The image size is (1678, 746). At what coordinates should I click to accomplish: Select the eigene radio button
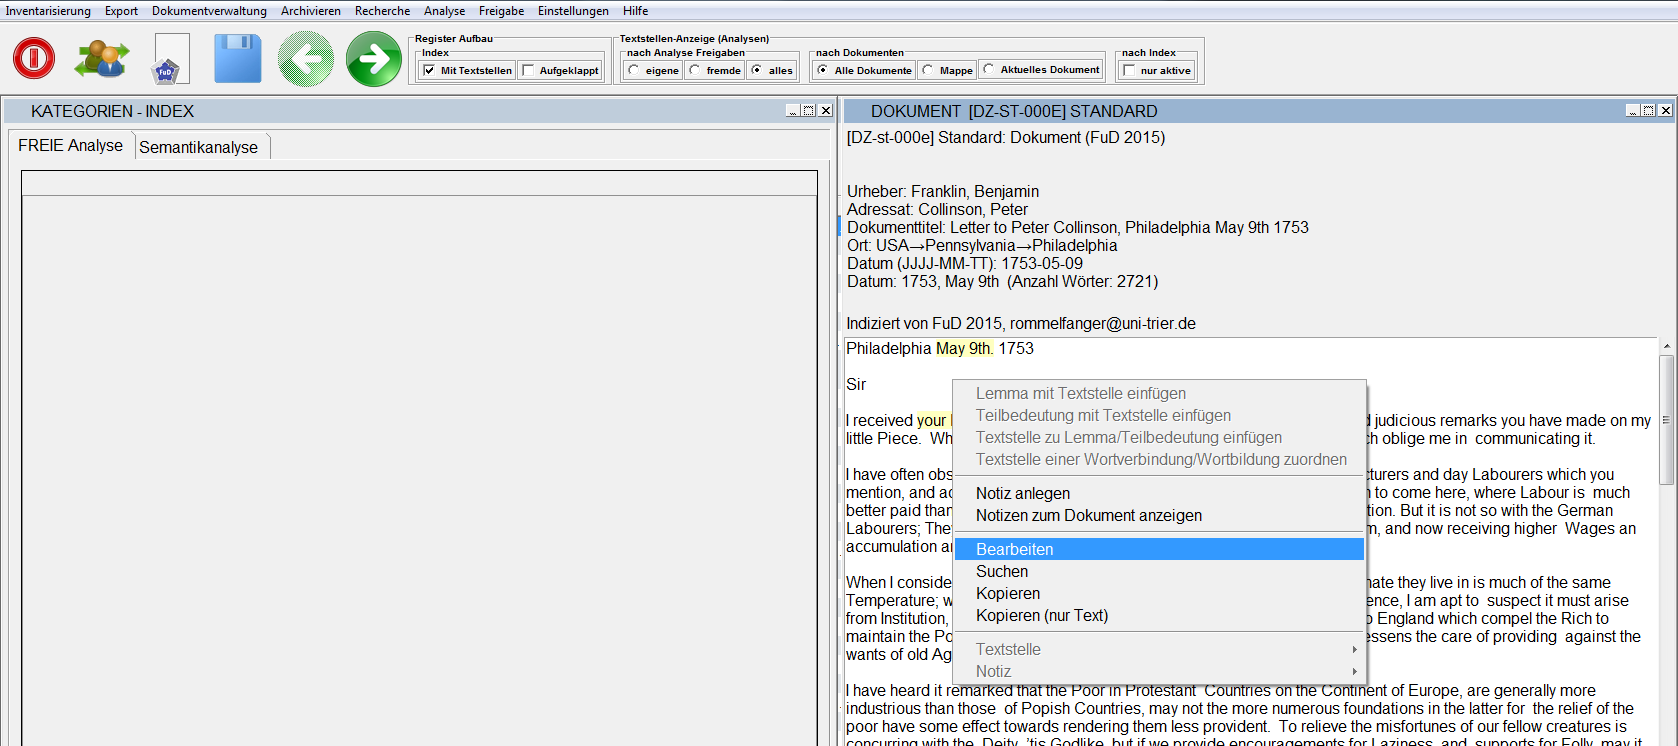click(x=634, y=70)
